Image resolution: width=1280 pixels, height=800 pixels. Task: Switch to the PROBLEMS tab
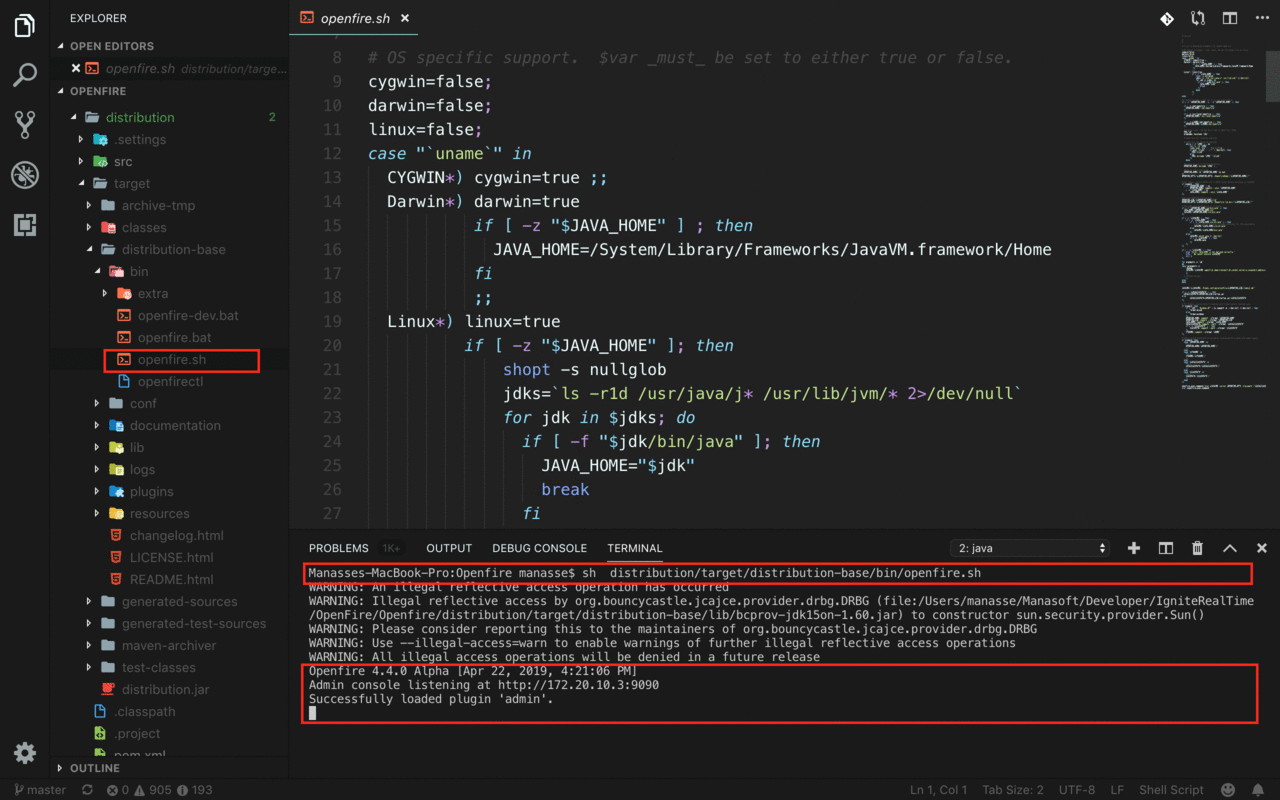[338, 548]
